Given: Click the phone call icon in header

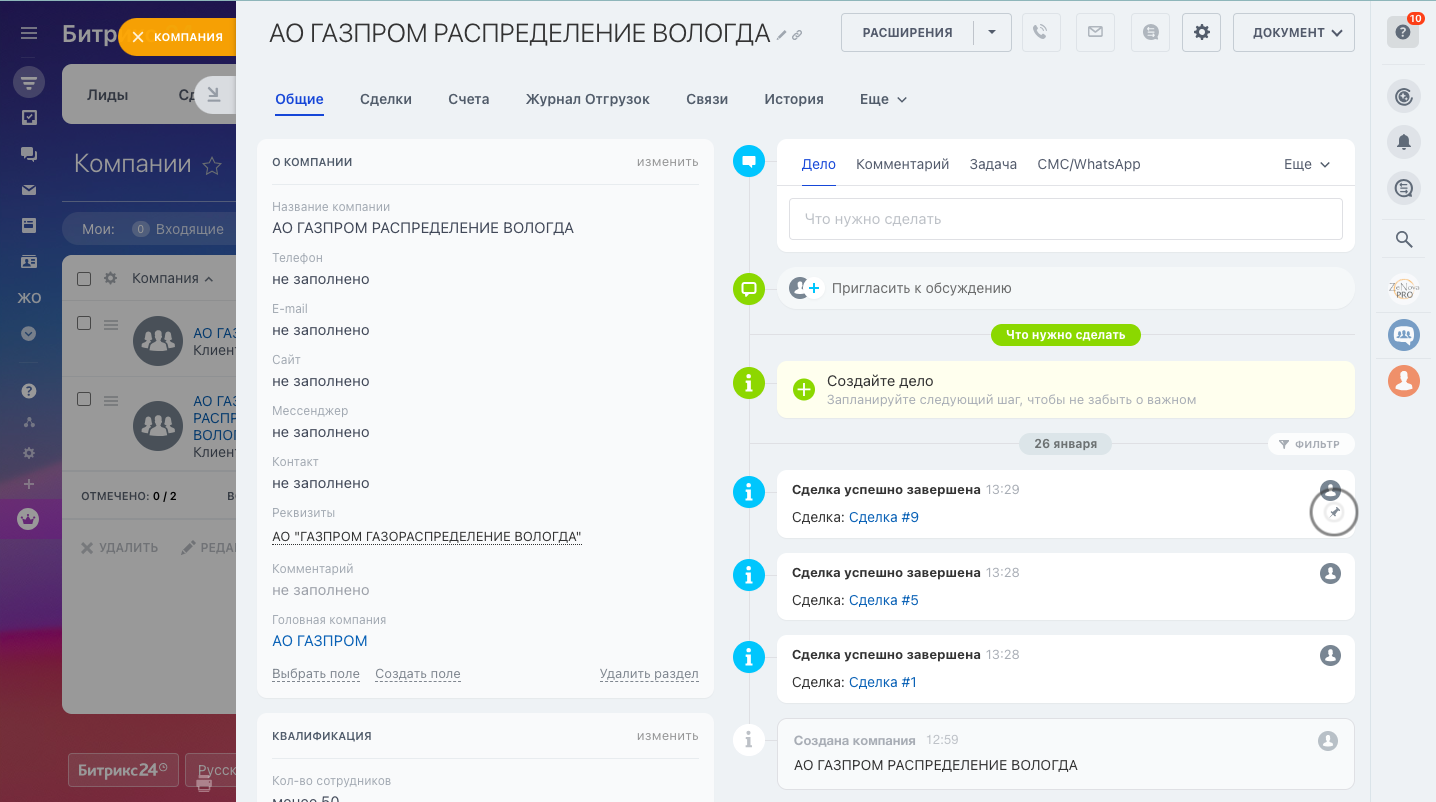Looking at the screenshot, I should (x=1041, y=32).
